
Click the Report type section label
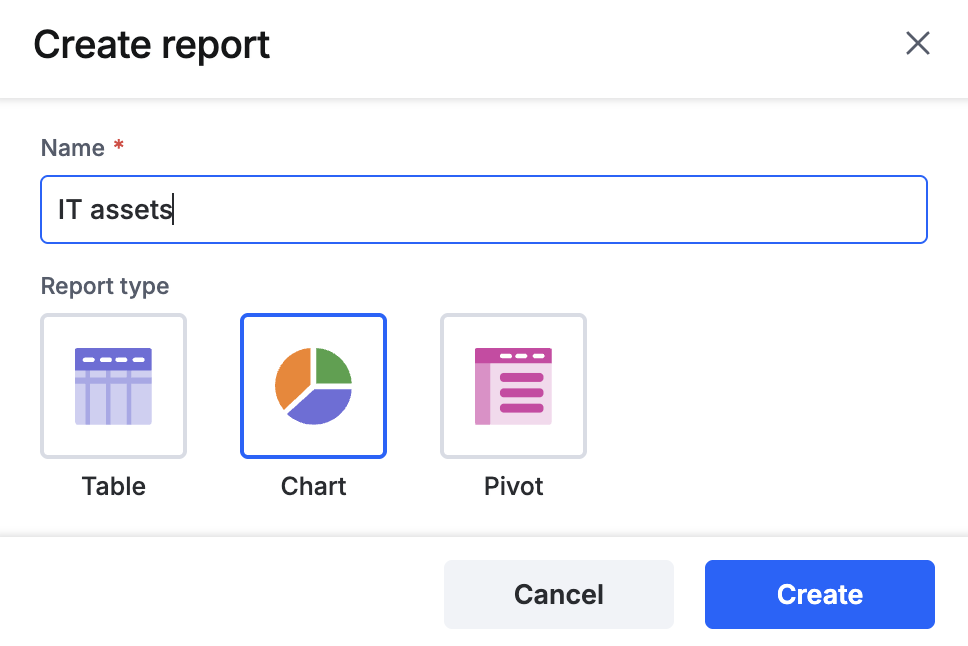(x=105, y=287)
